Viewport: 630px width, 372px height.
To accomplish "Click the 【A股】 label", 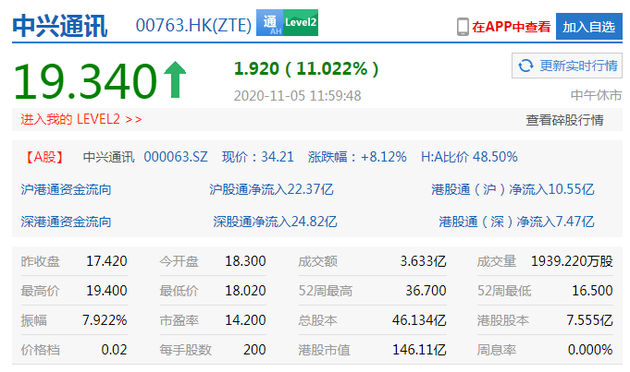I will click(x=44, y=157).
